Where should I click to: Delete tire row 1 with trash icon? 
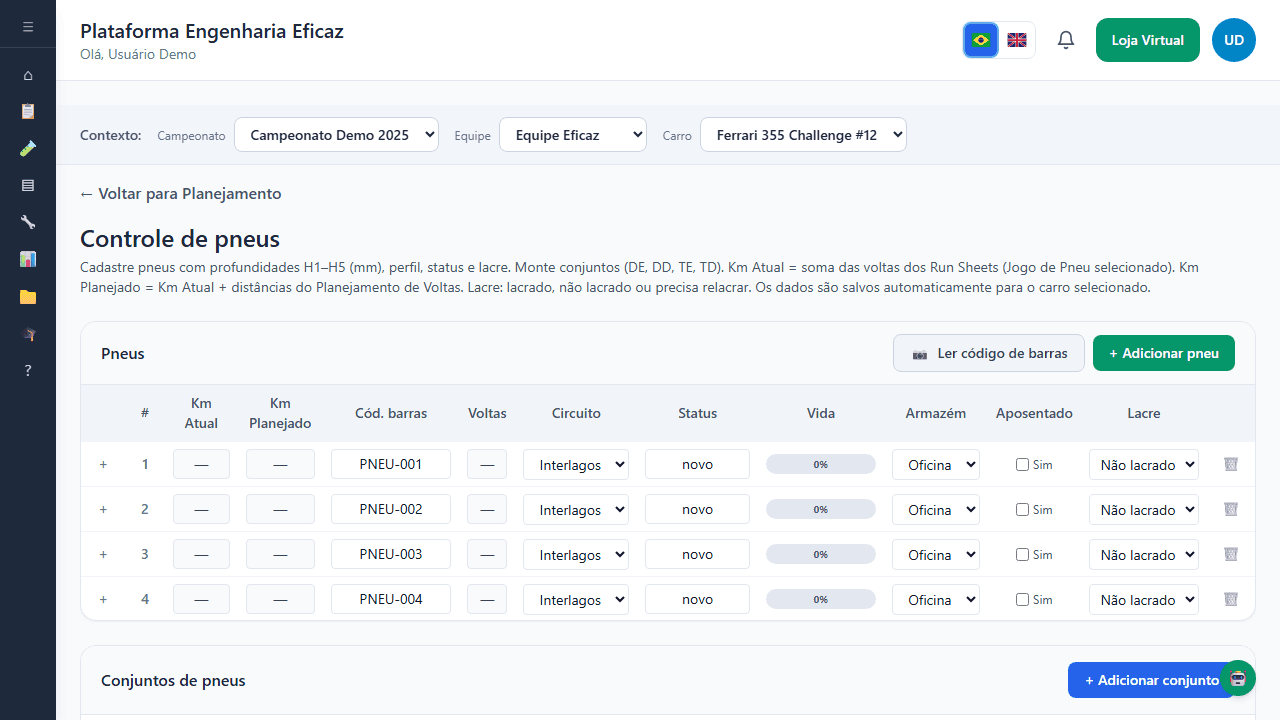1231,464
